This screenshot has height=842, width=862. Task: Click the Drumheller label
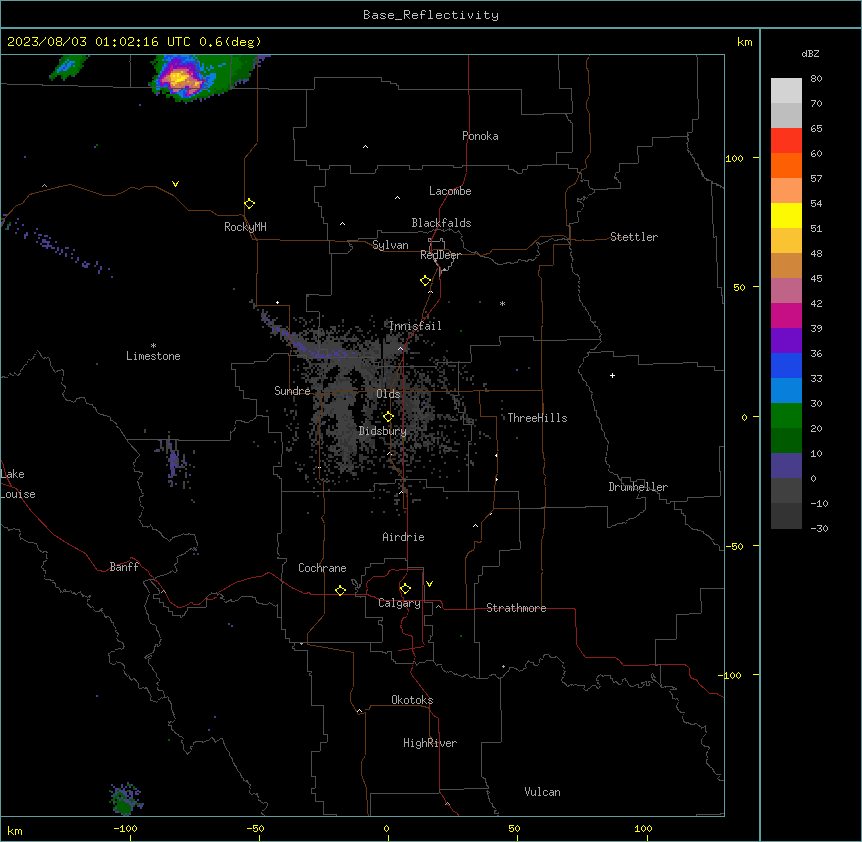tap(638, 487)
